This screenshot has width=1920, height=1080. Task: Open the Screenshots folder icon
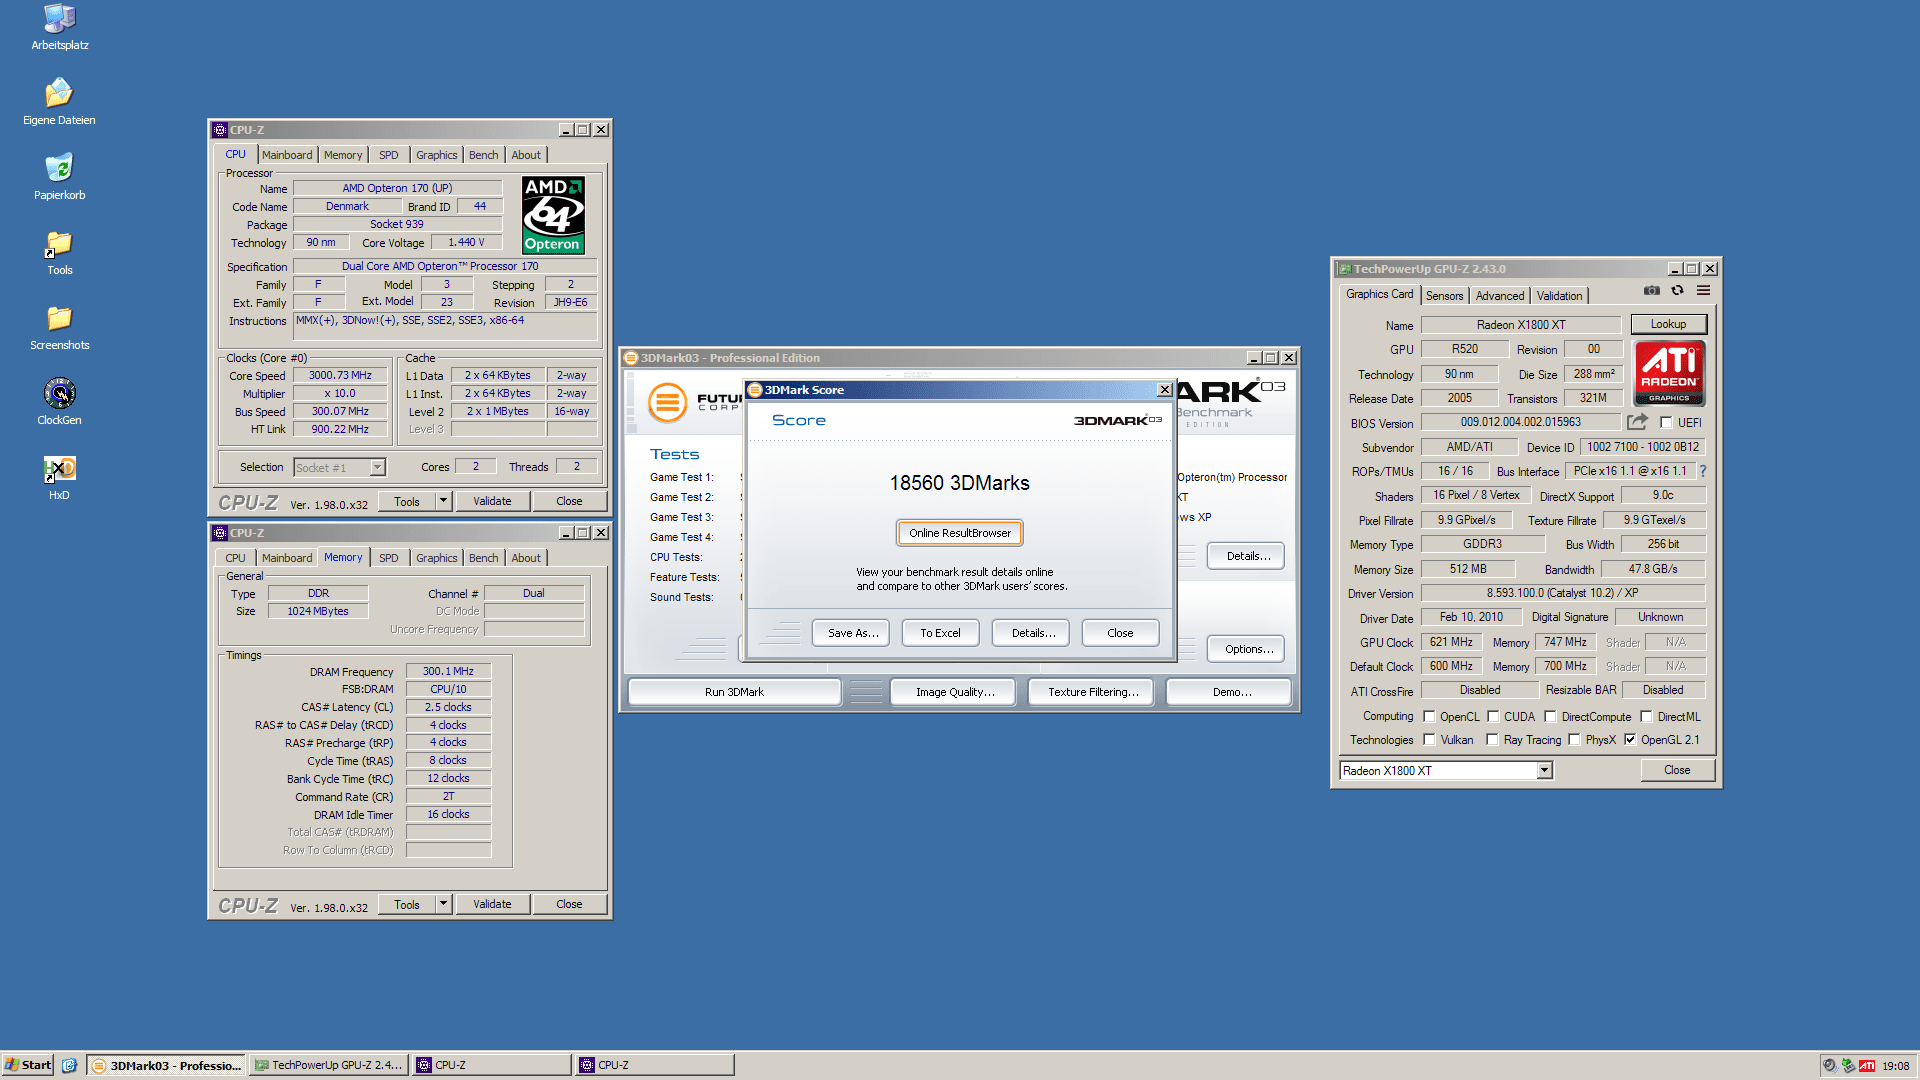click(59, 327)
